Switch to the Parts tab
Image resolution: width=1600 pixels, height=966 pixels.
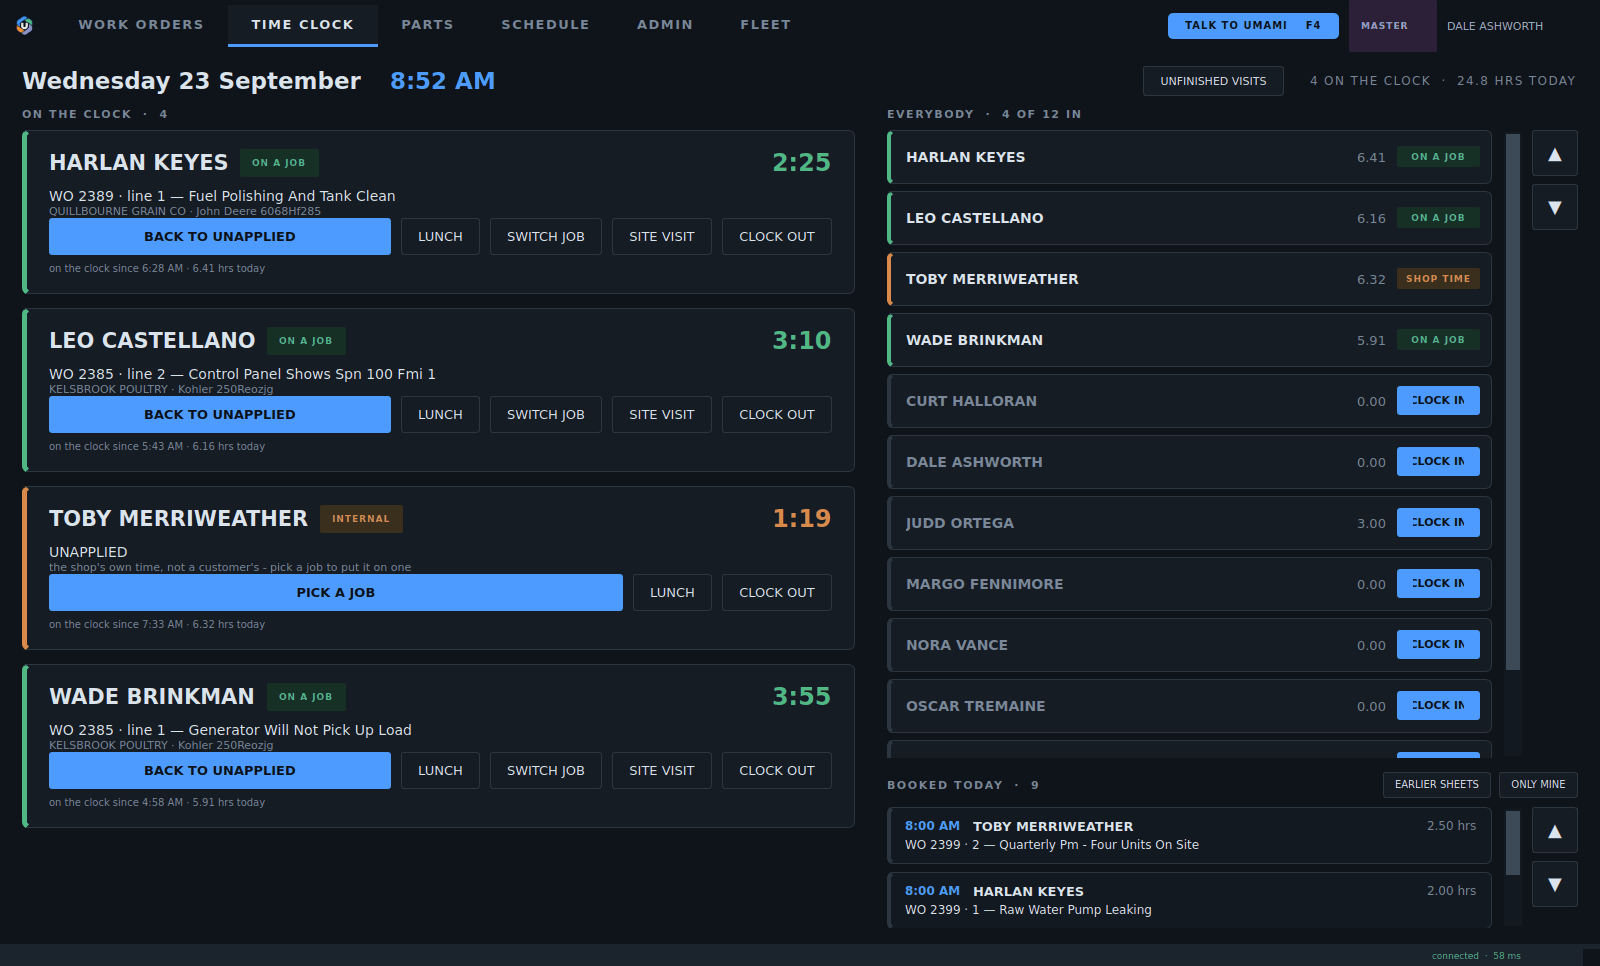427,25
